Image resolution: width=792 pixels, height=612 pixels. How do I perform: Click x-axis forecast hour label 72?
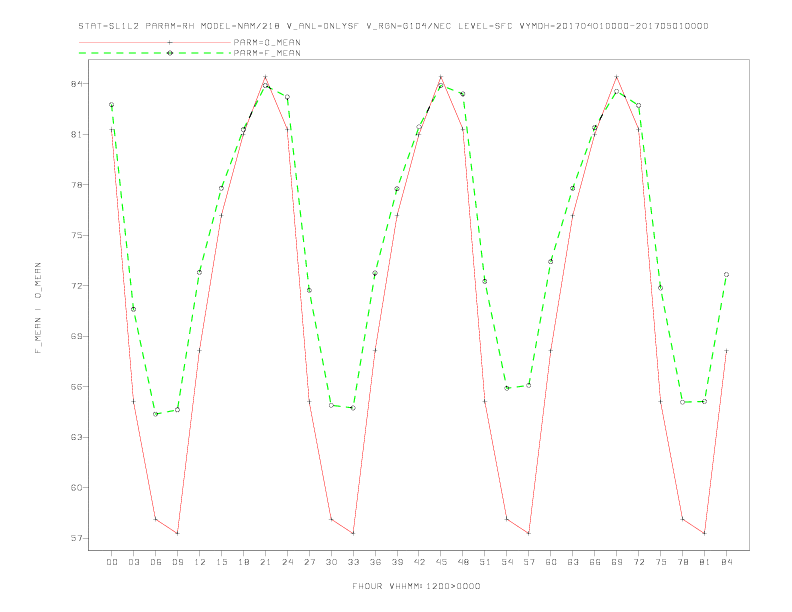(639, 562)
